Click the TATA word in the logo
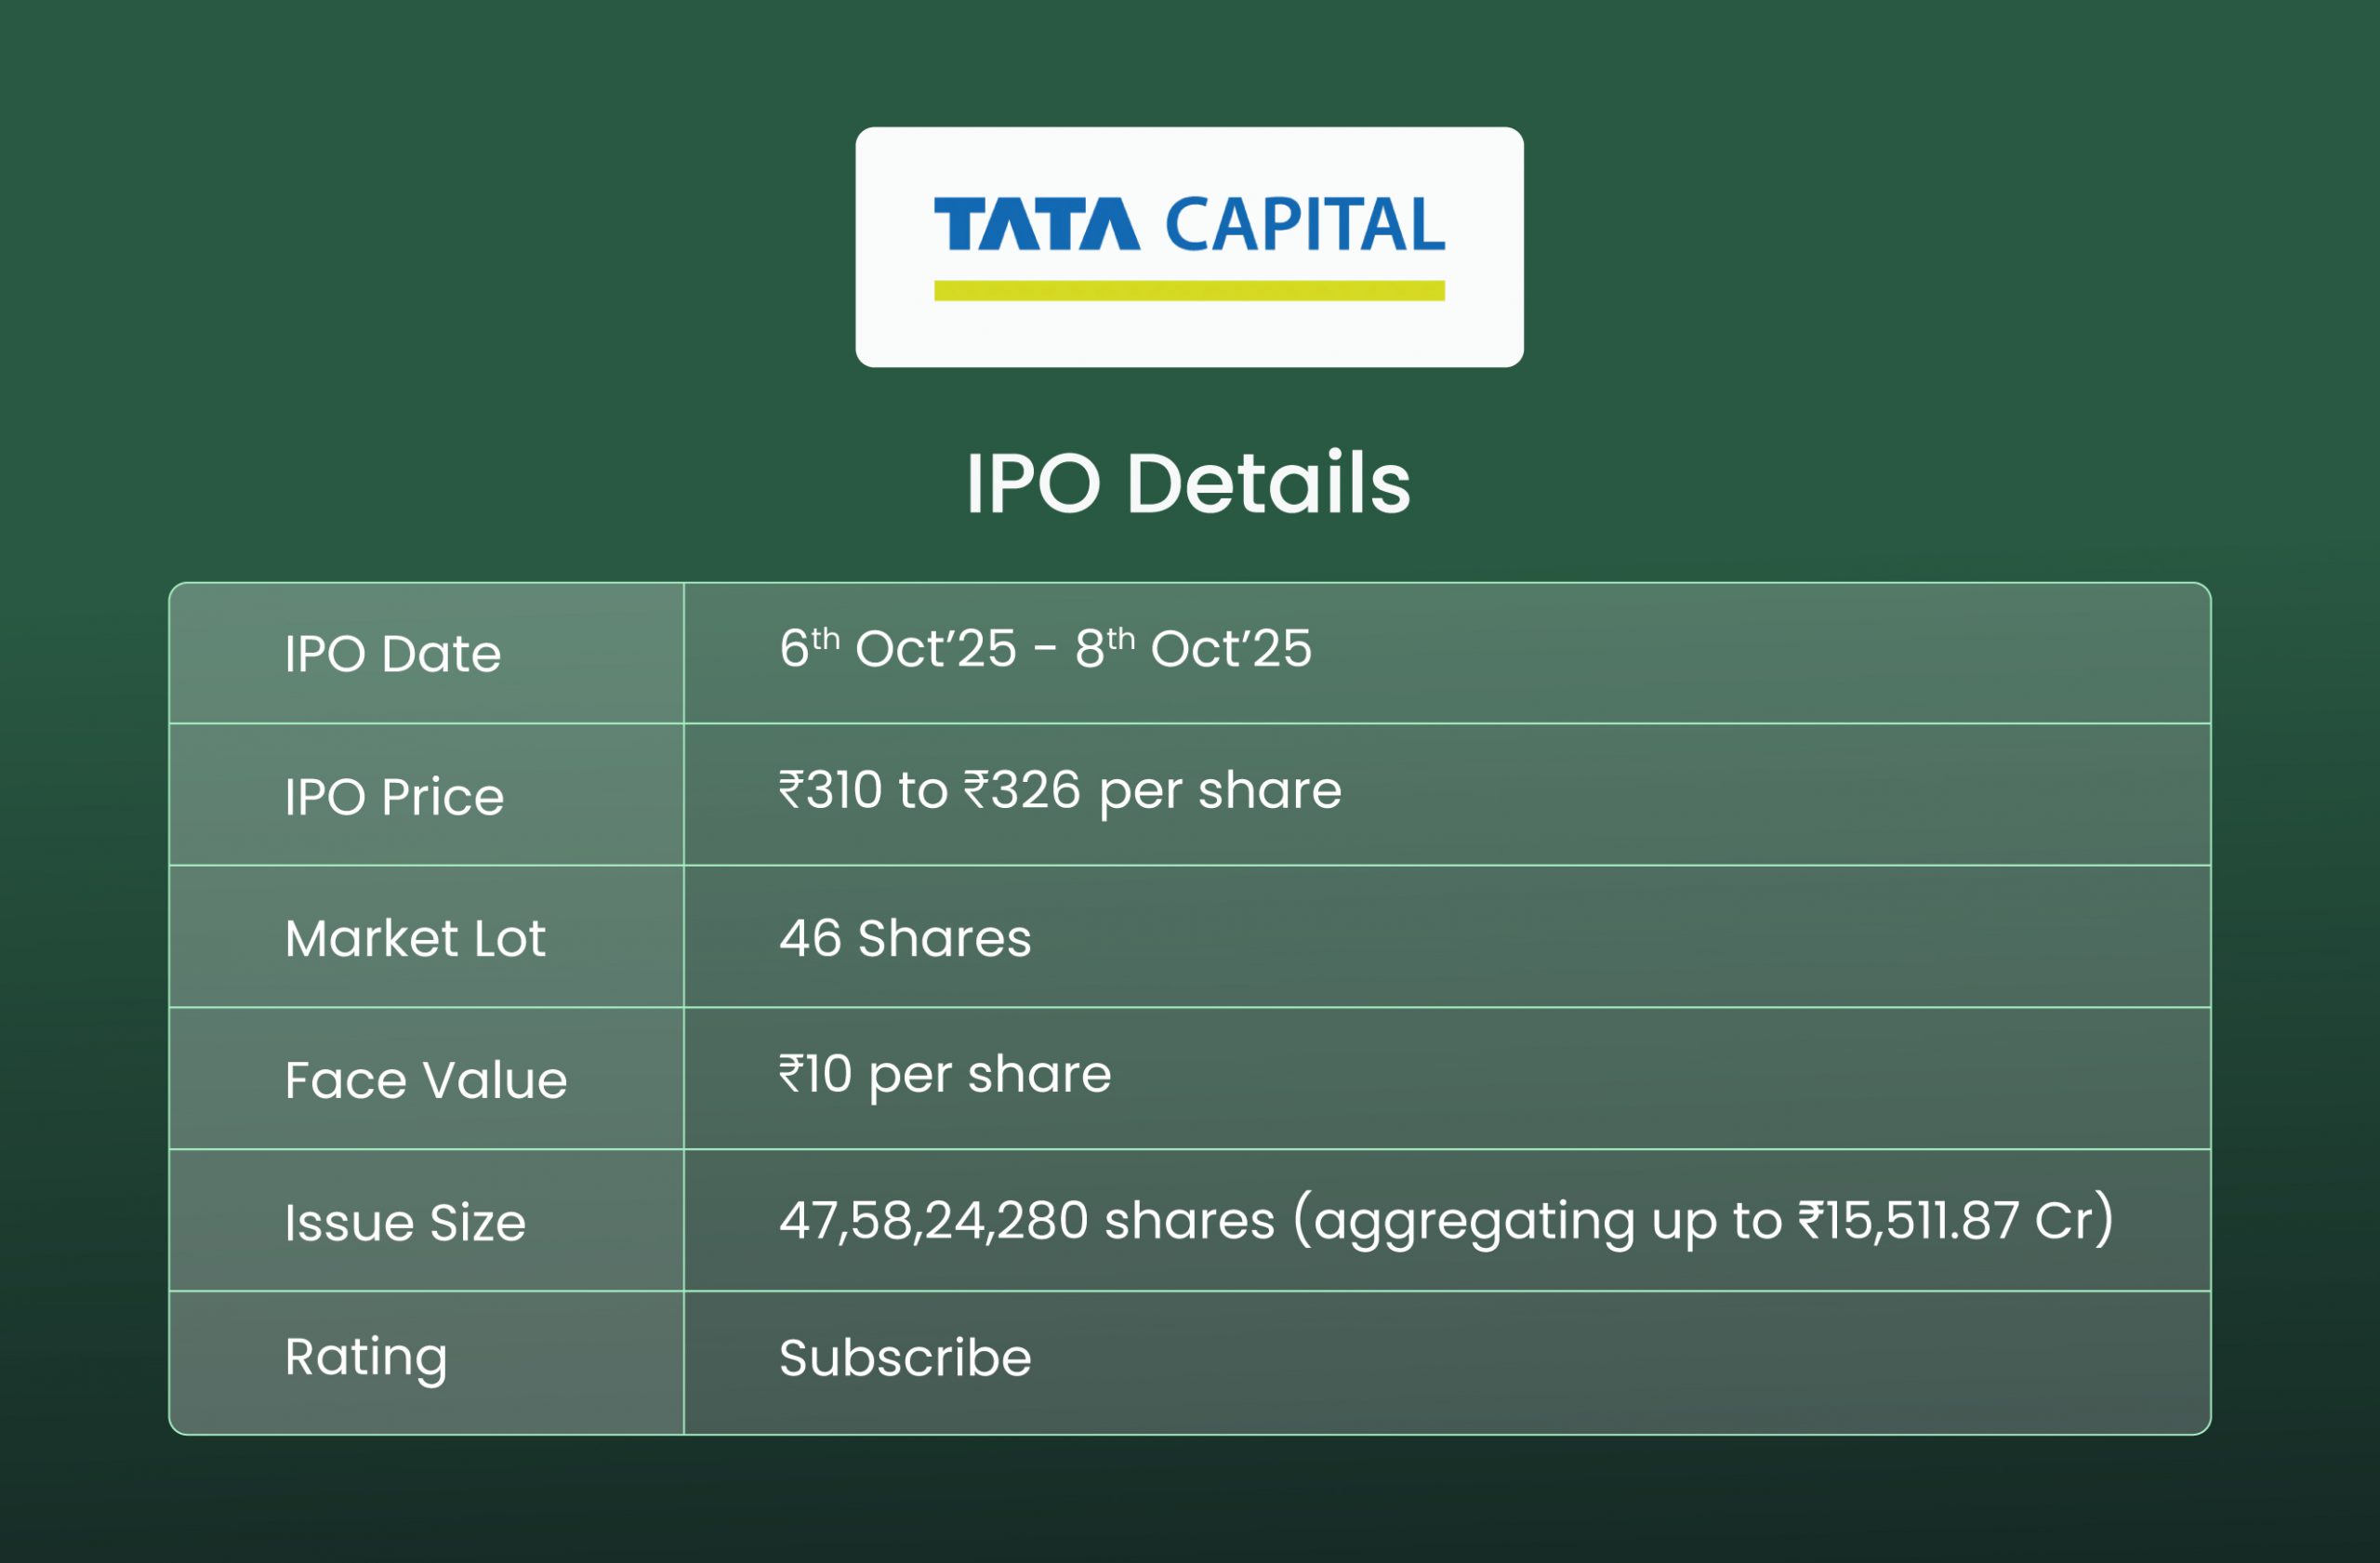Image resolution: width=2380 pixels, height=1563 pixels. pyautogui.click(x=1037, y=224)
